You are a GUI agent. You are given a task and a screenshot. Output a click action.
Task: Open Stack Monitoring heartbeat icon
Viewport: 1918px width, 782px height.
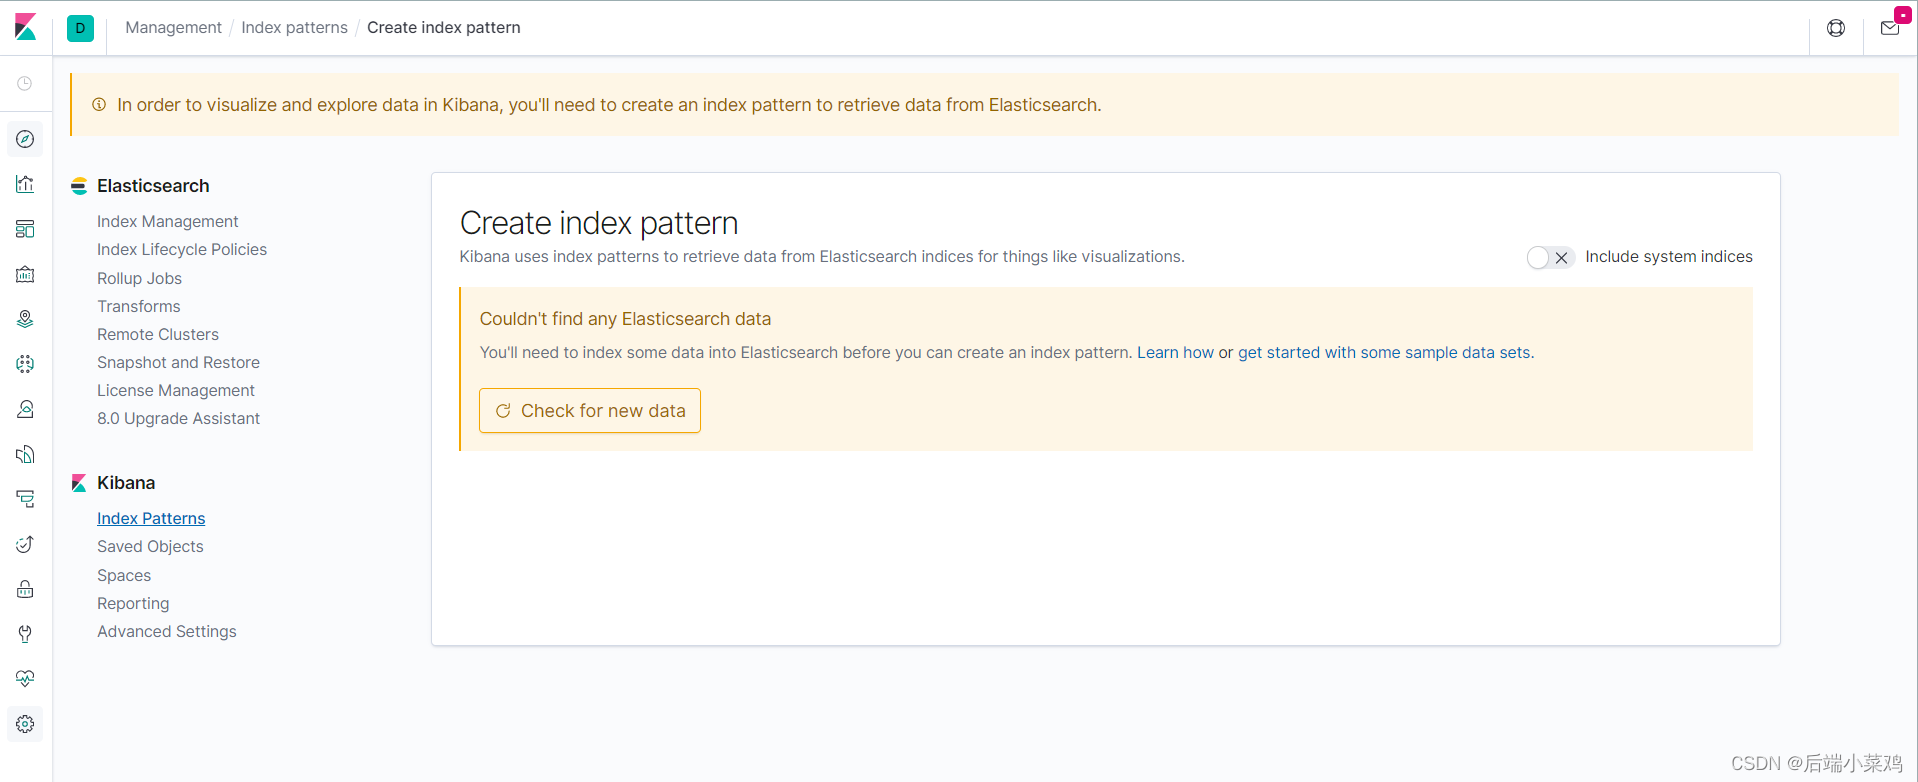(x=25, y=679)
